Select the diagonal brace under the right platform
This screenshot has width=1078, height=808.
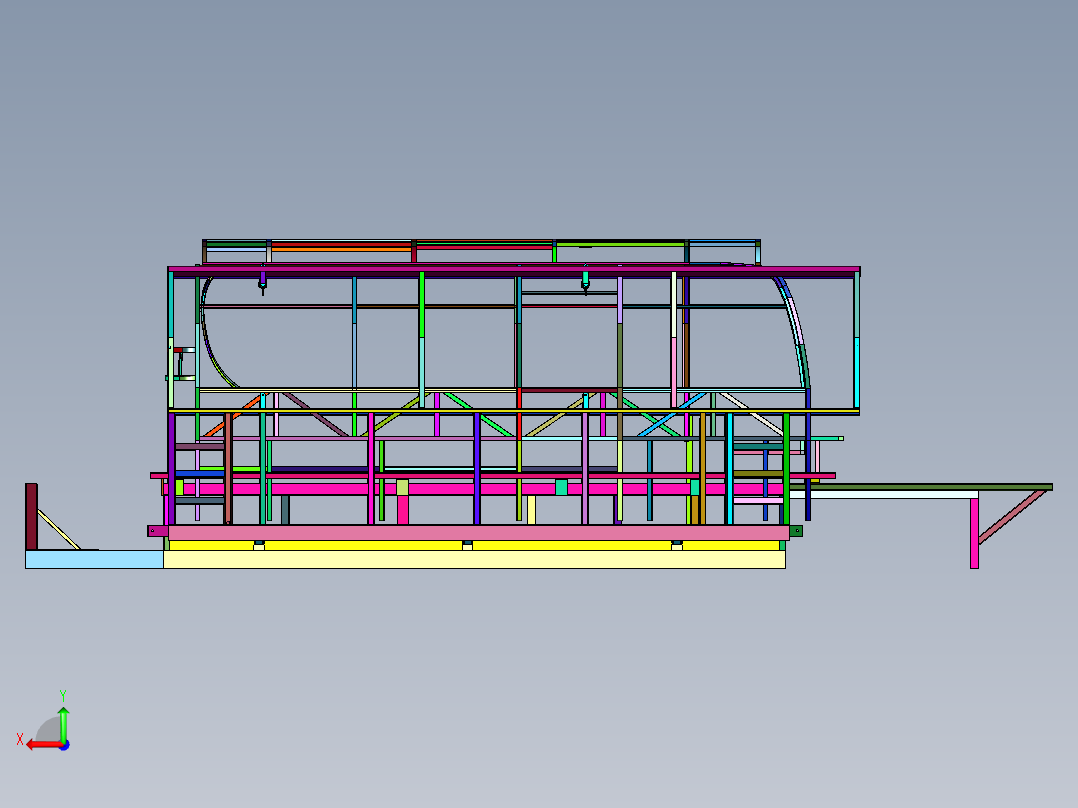click(x=1011, y=516)
